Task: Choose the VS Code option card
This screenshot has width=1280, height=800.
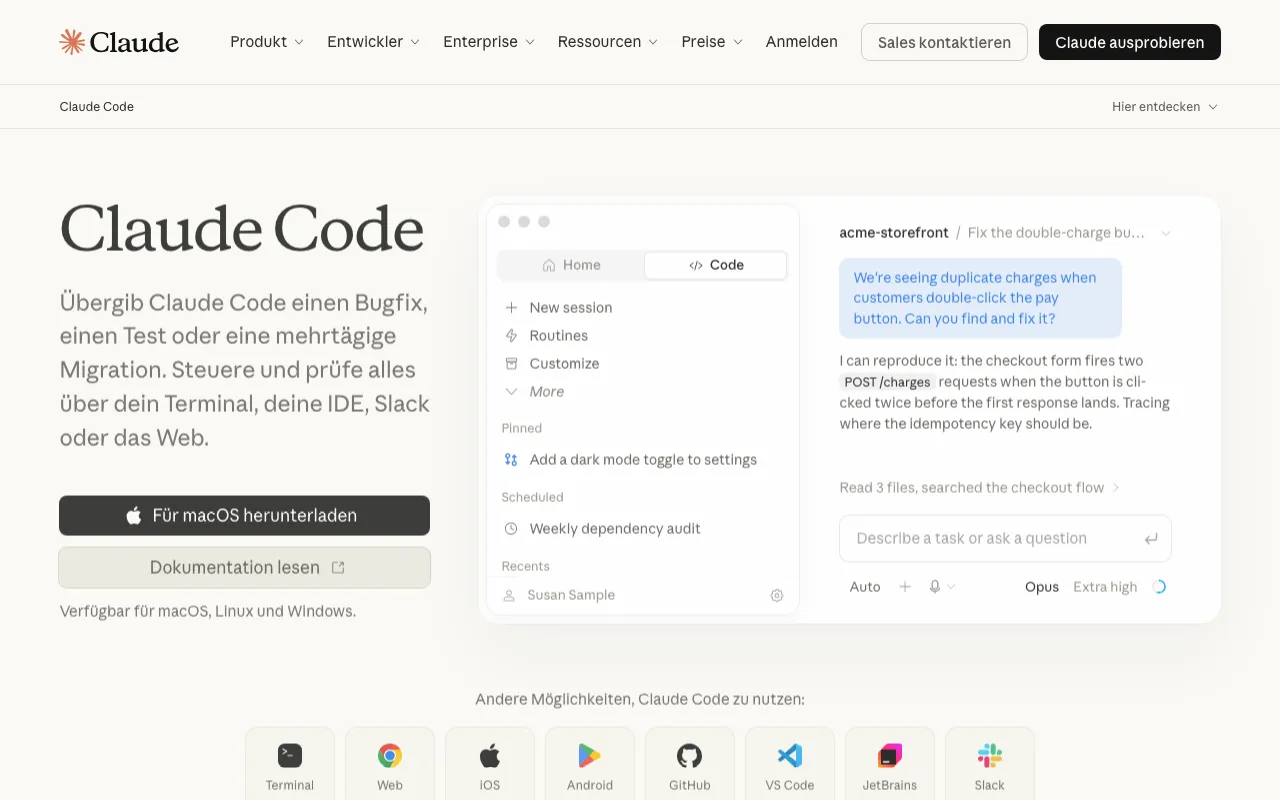Action: click(x=790, y=764)
